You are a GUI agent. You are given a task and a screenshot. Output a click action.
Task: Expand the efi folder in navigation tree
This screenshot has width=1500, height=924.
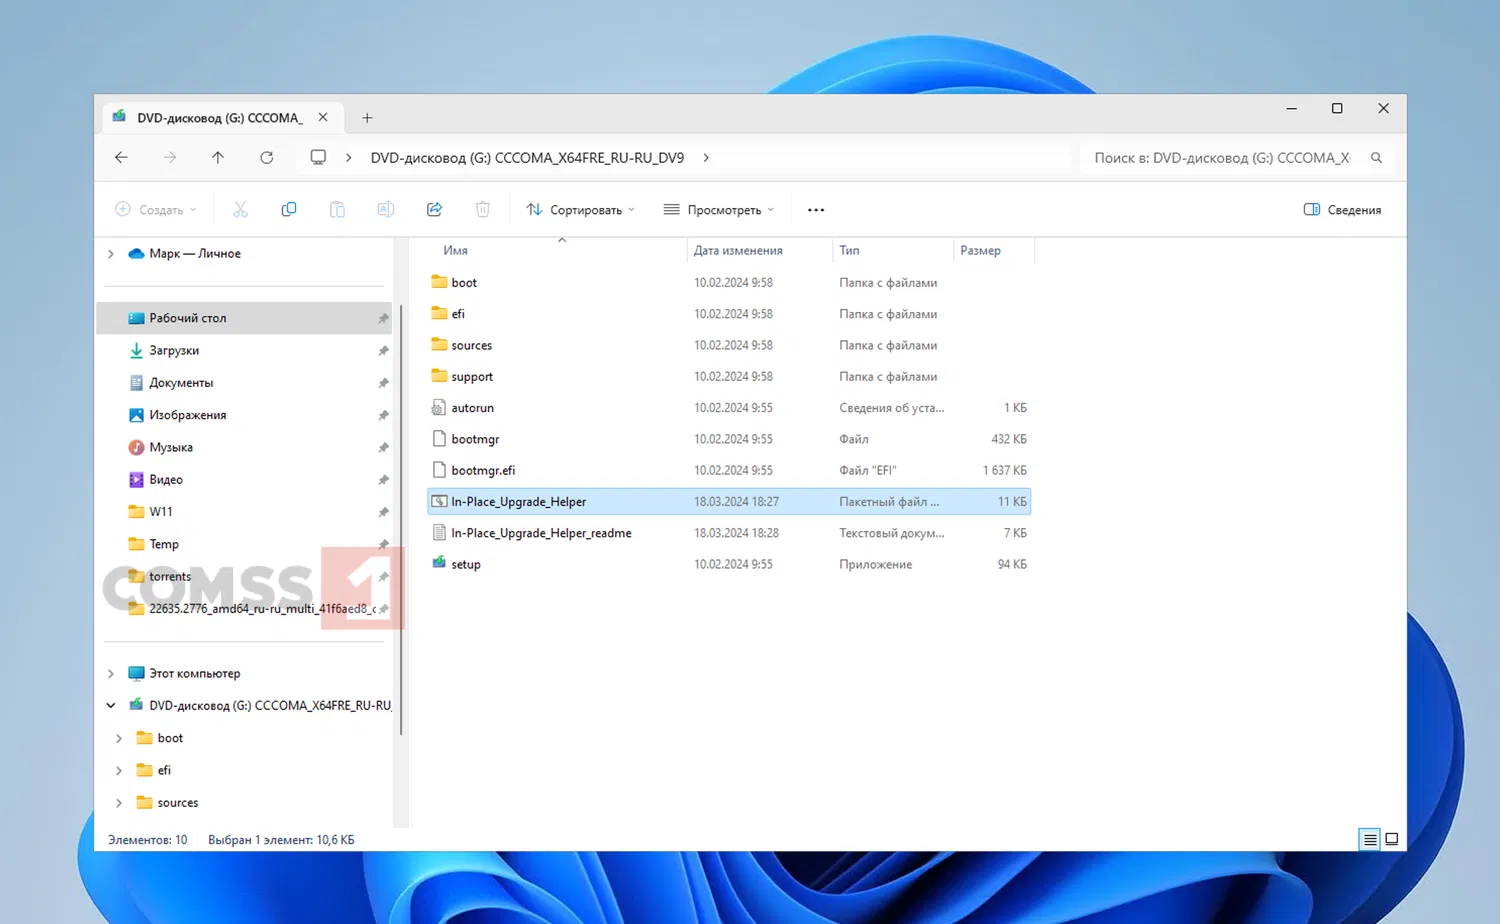click(119, 771)
